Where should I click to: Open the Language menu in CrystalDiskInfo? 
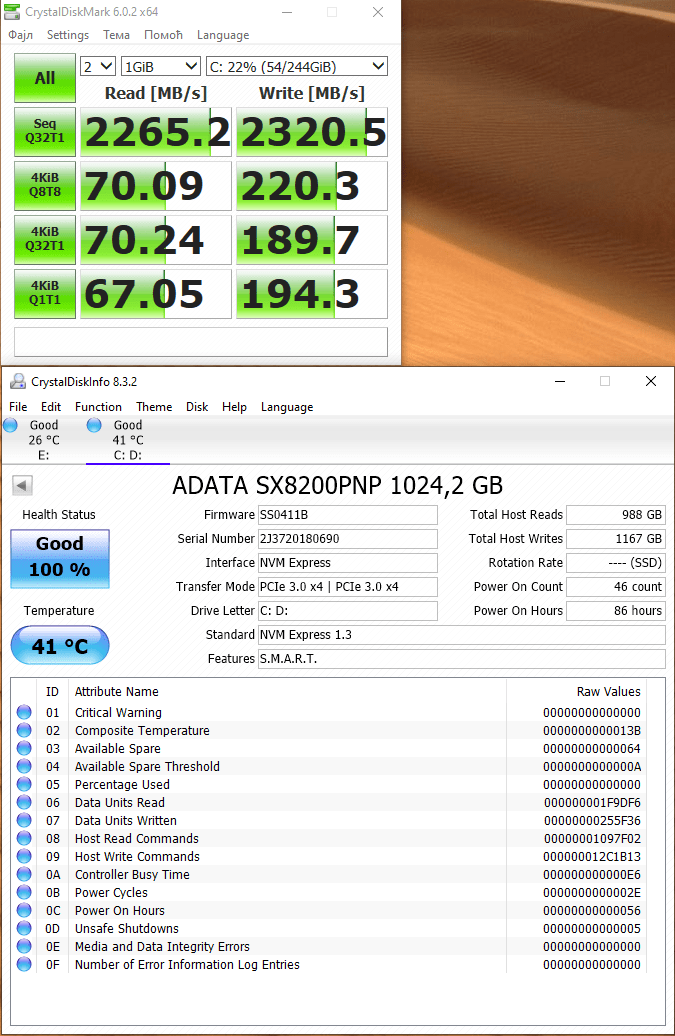pyautogui.click(x=287, y=407)
